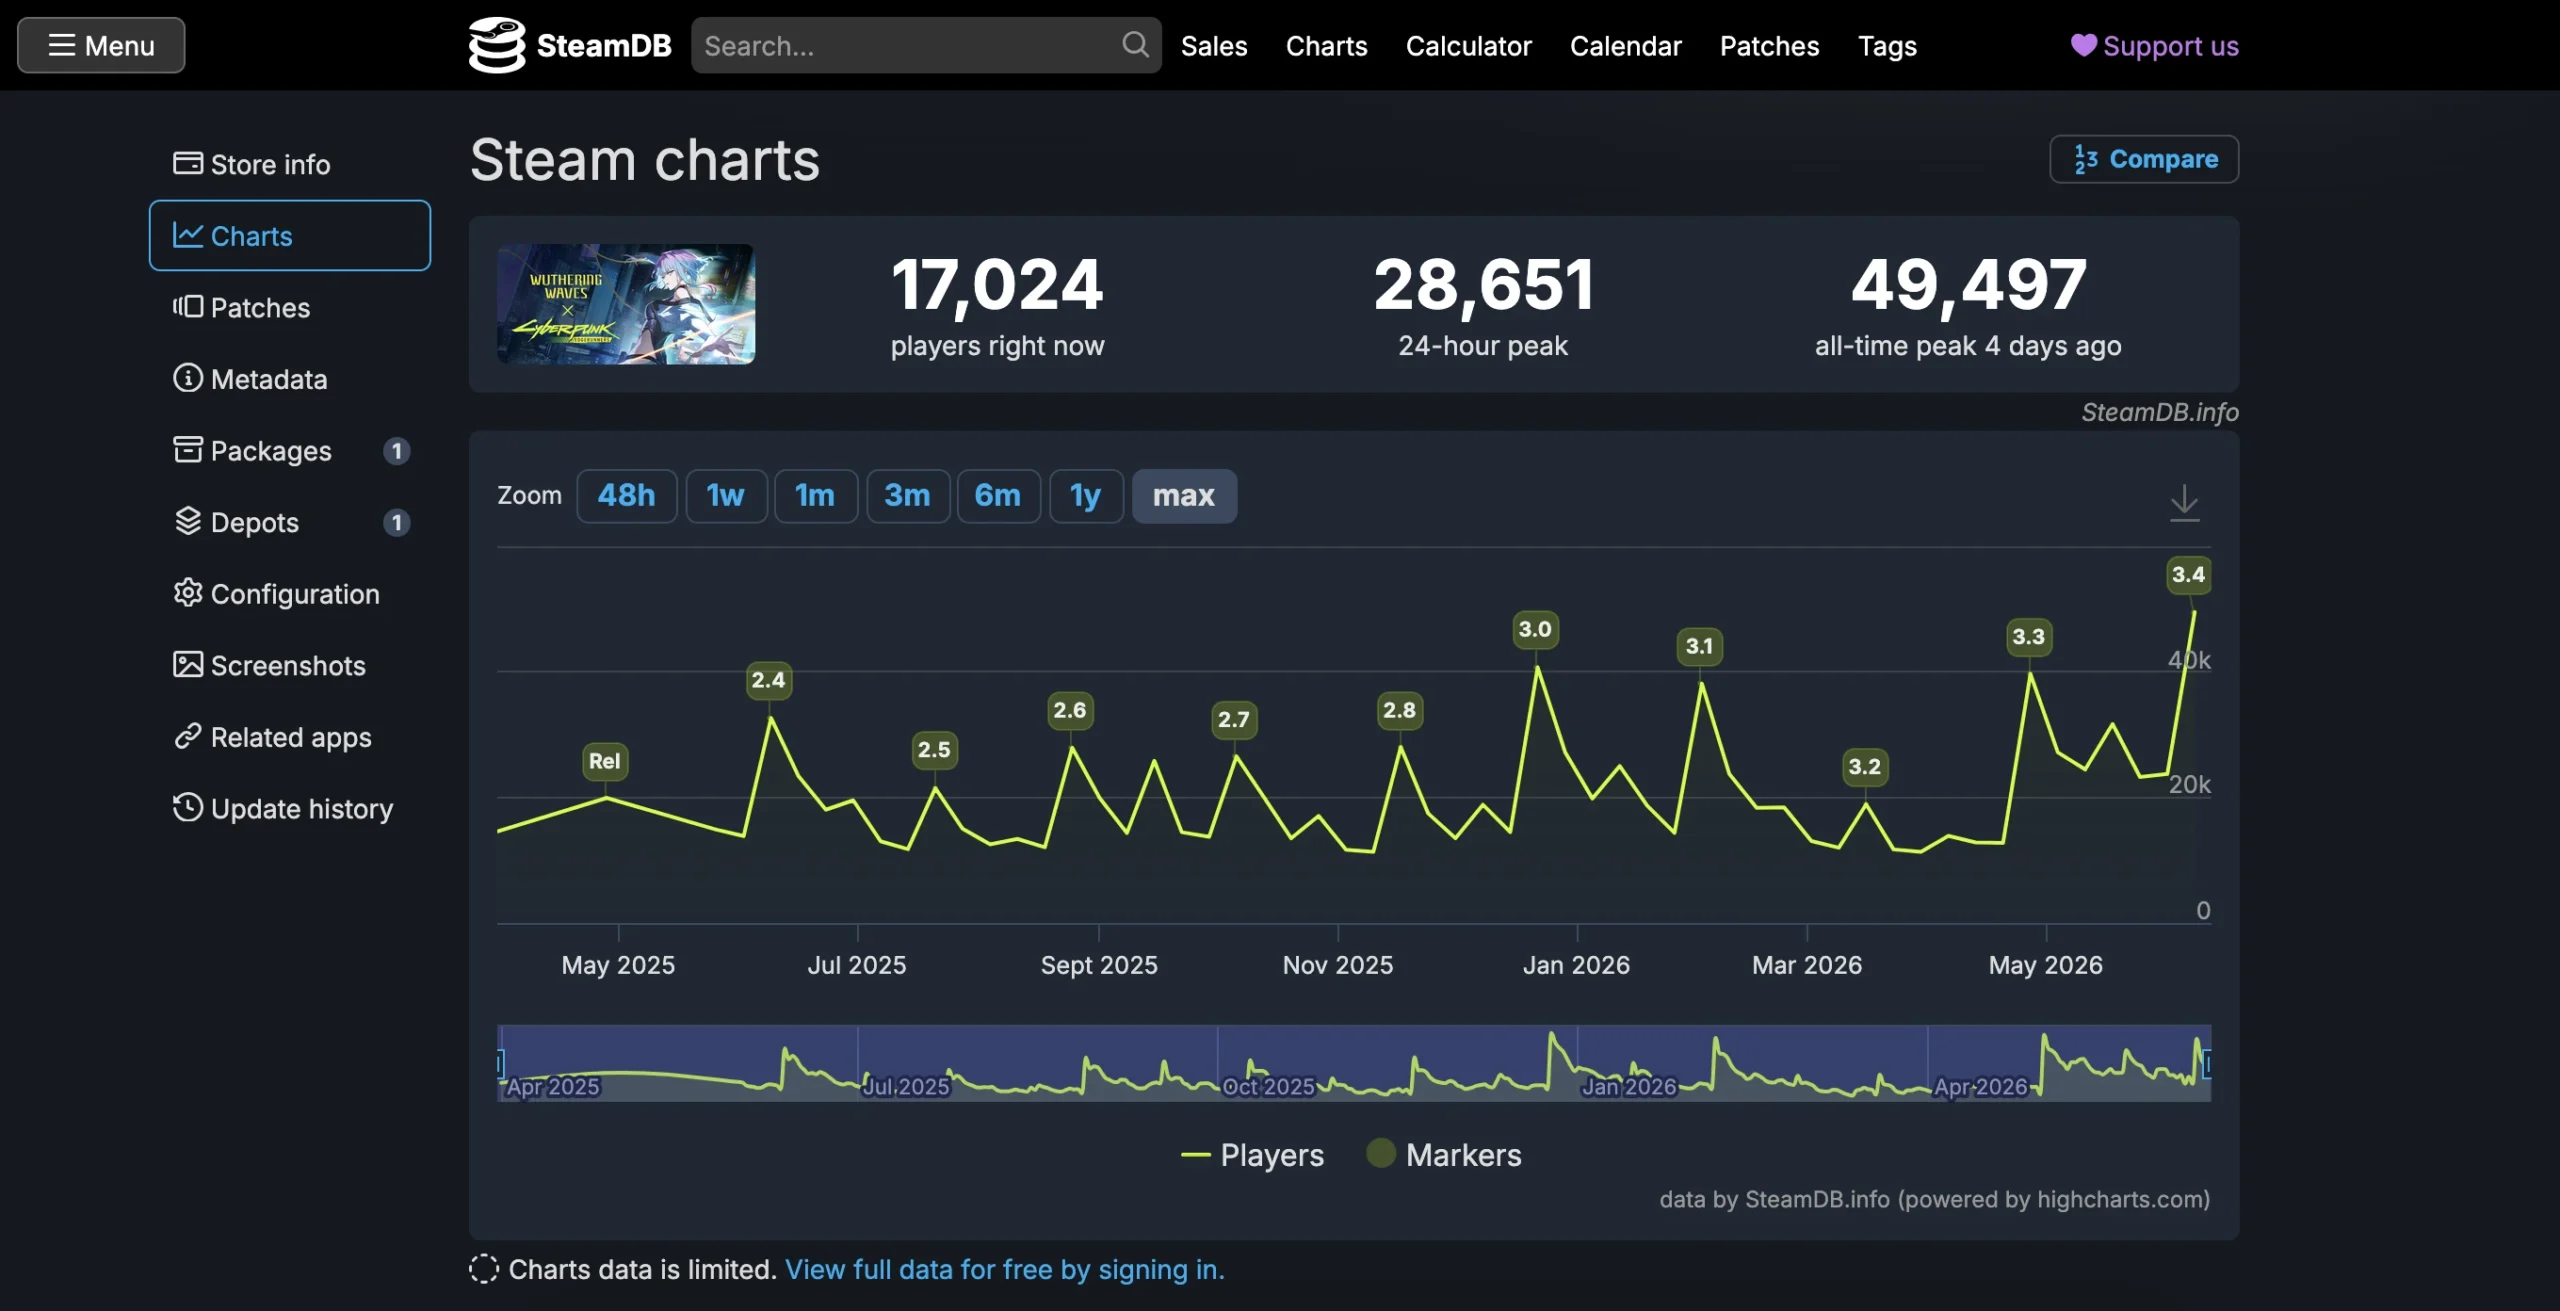
Task: Click the Wuthering Waves game thumbnail
Action: coord(626,304)
